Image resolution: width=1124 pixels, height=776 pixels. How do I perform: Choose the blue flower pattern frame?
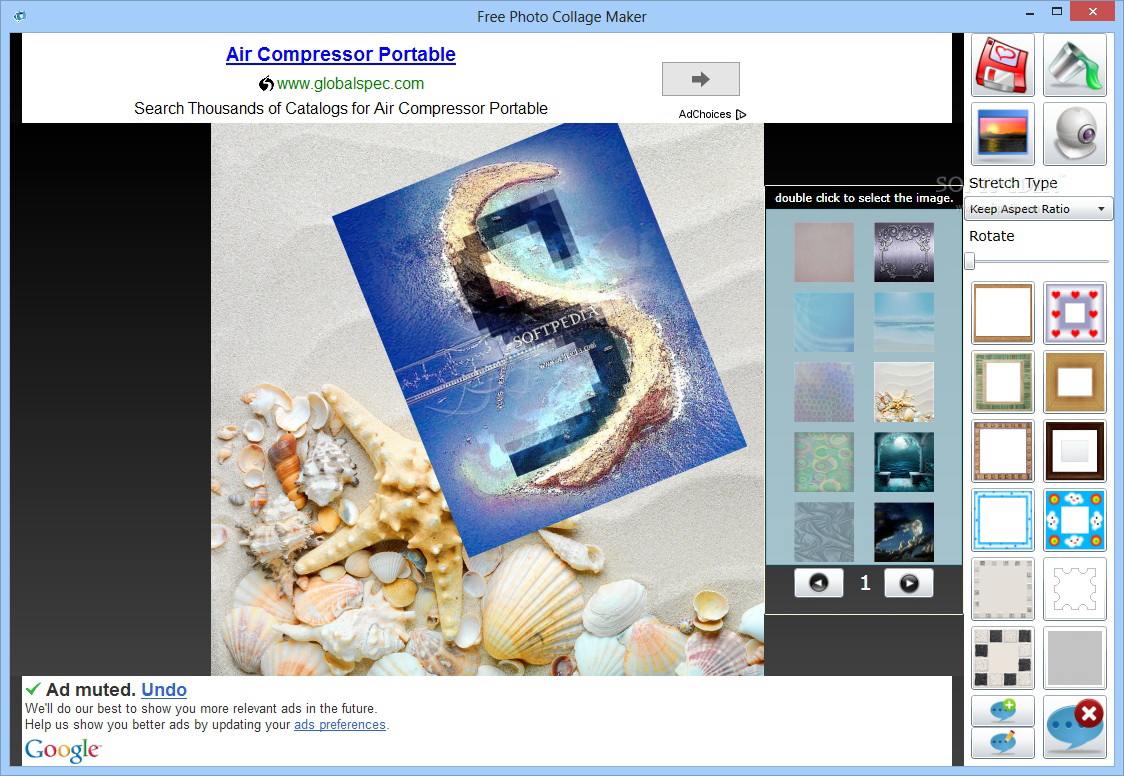[x=1075, y=520]
